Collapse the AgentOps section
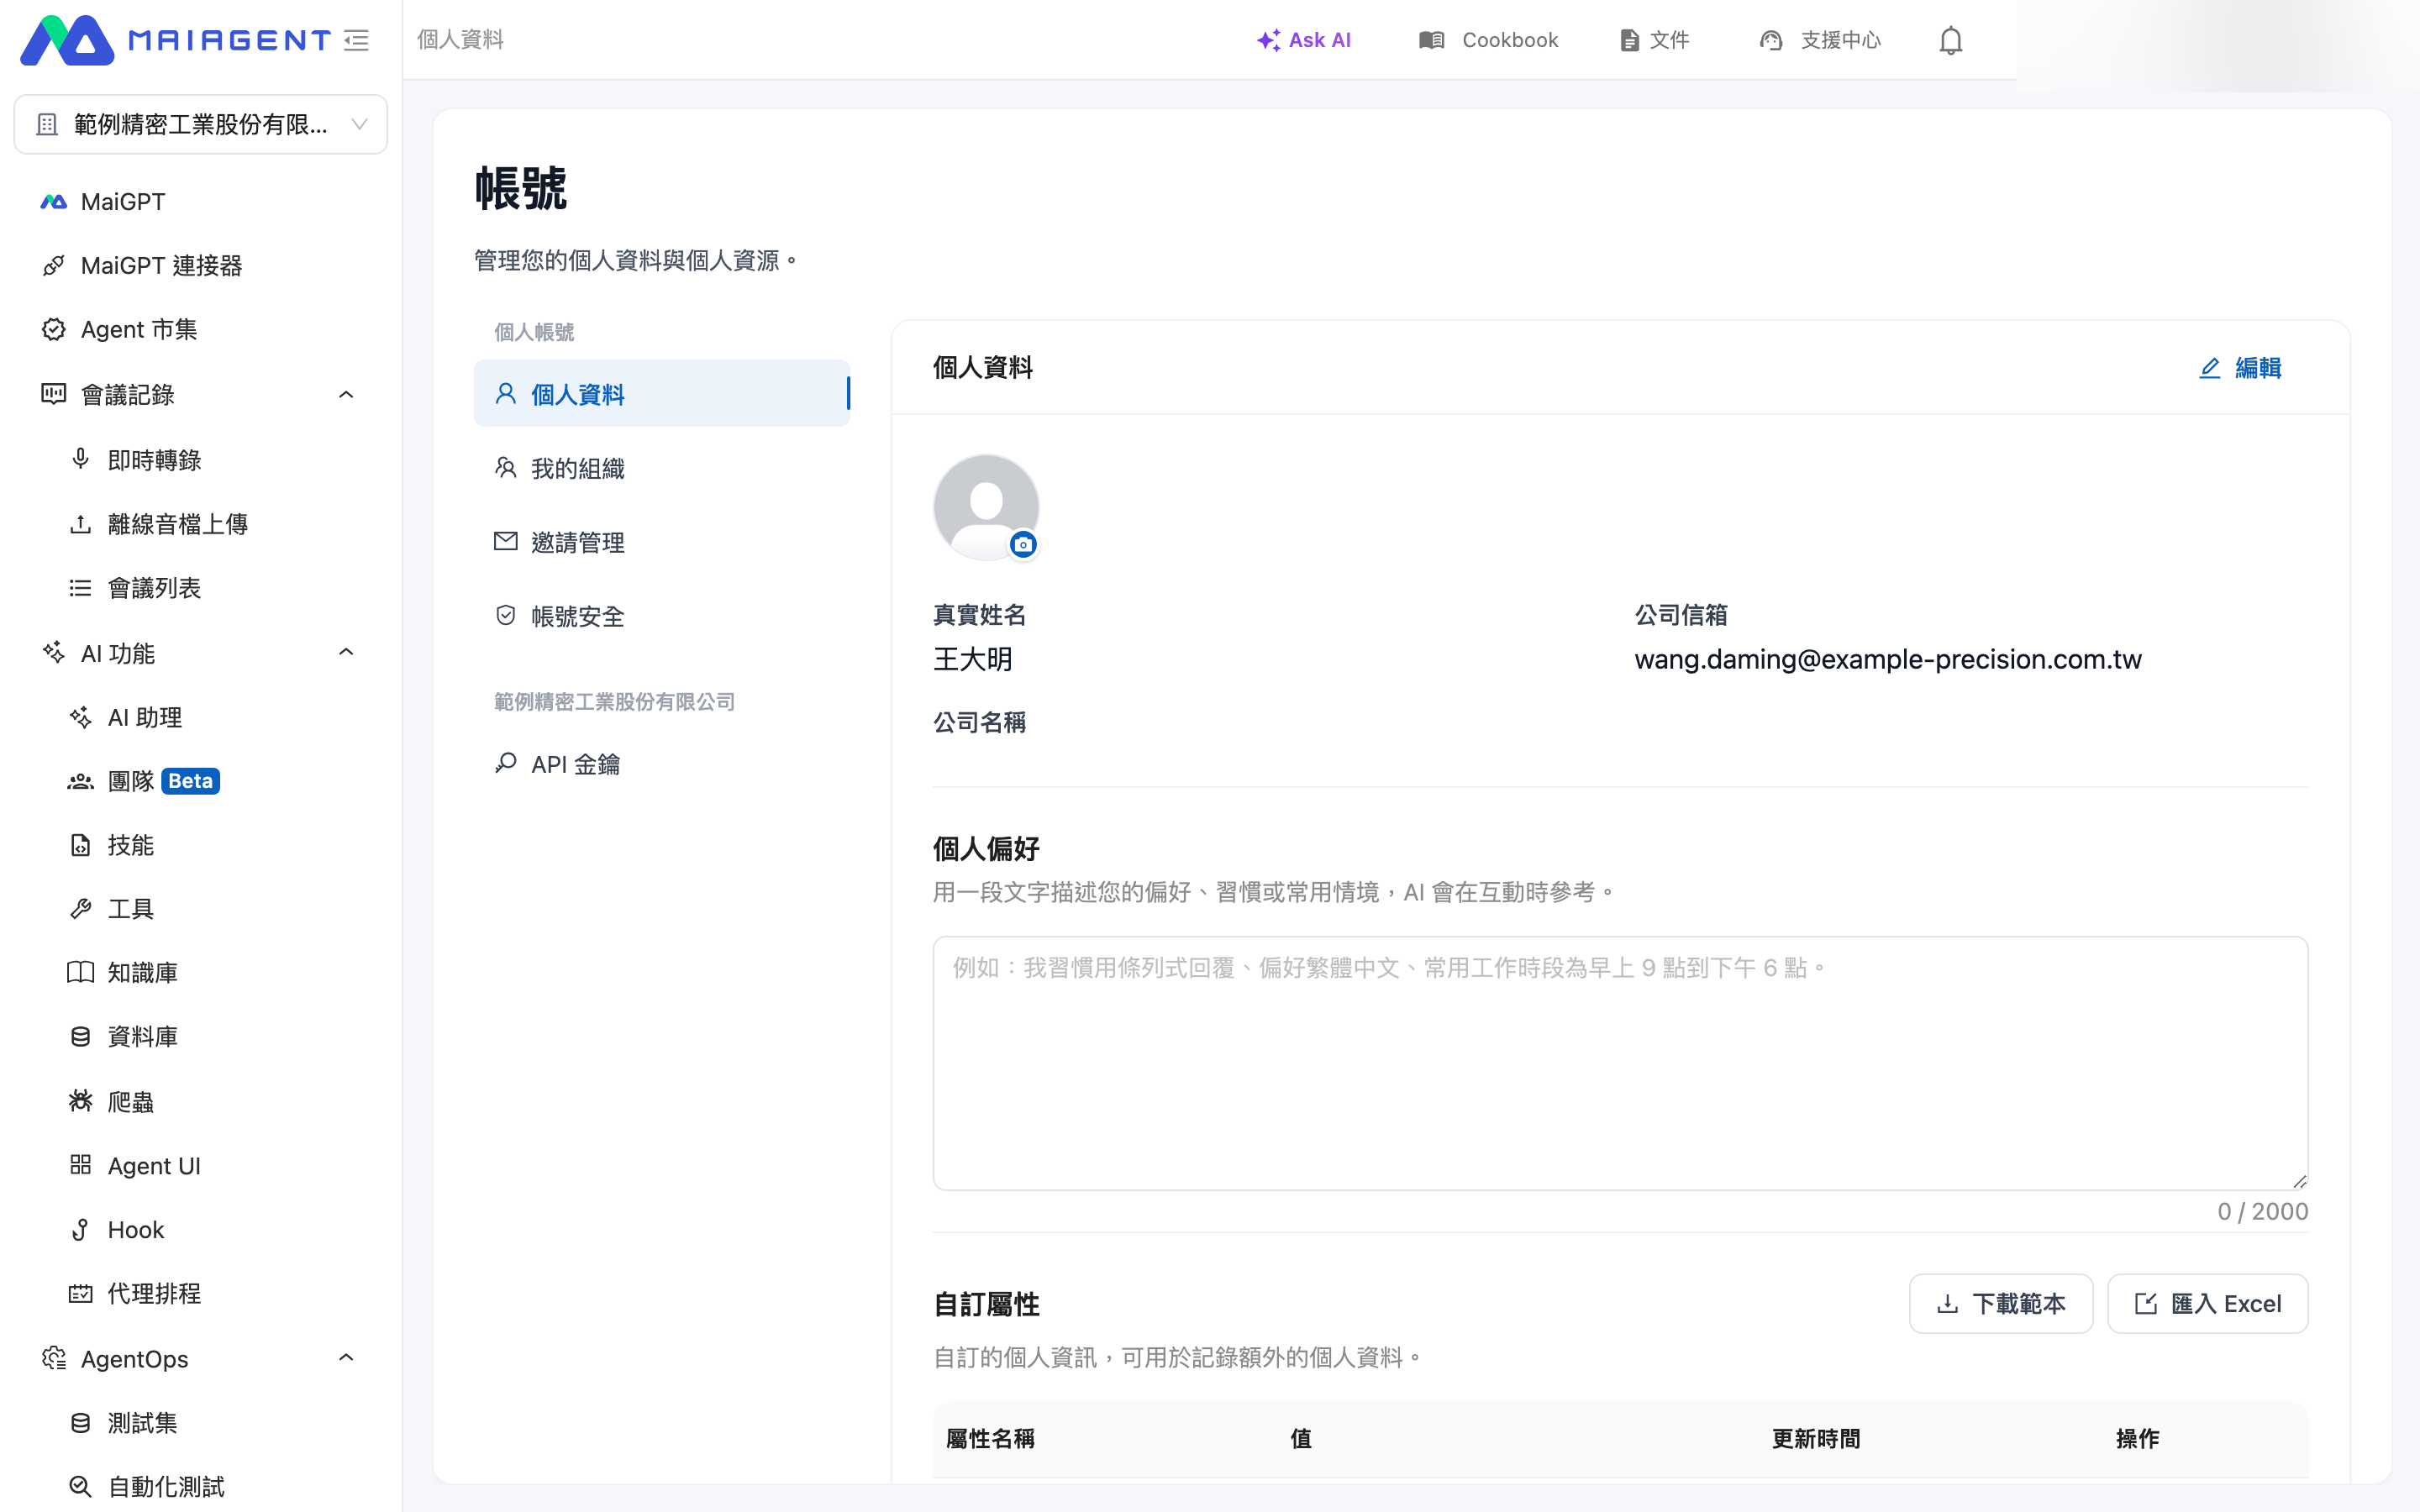This screenshot has height=1512, width=2420. tap(346, 1358)
